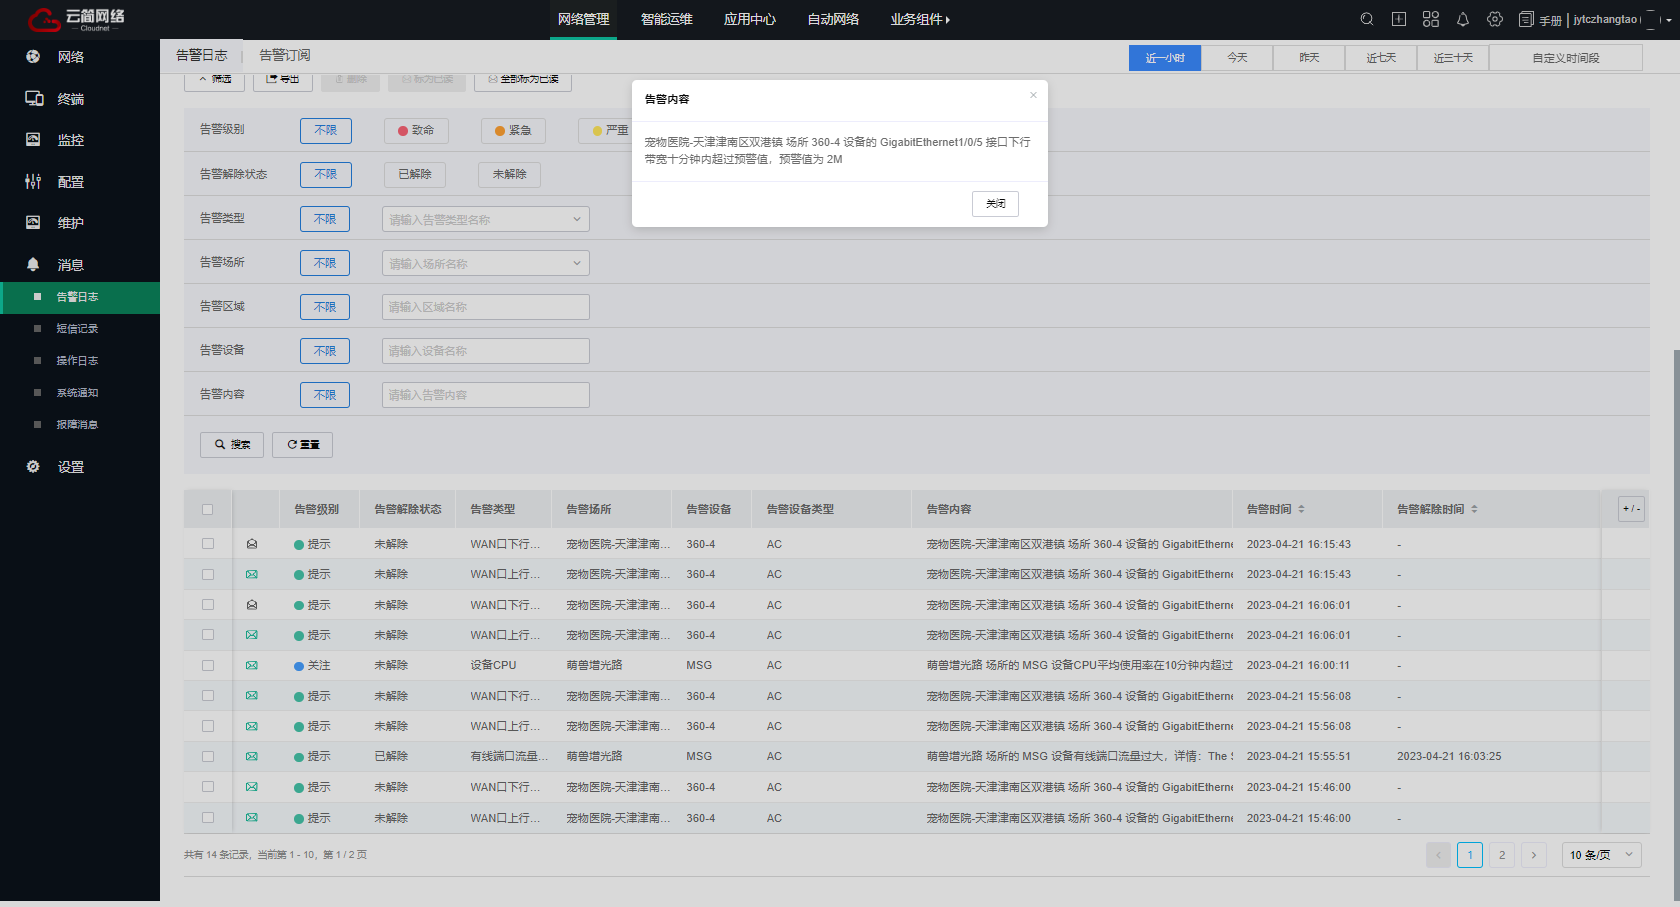Click the mail icon of the 16:15:43 WAN口下行 alarm

tap(252, 544)
